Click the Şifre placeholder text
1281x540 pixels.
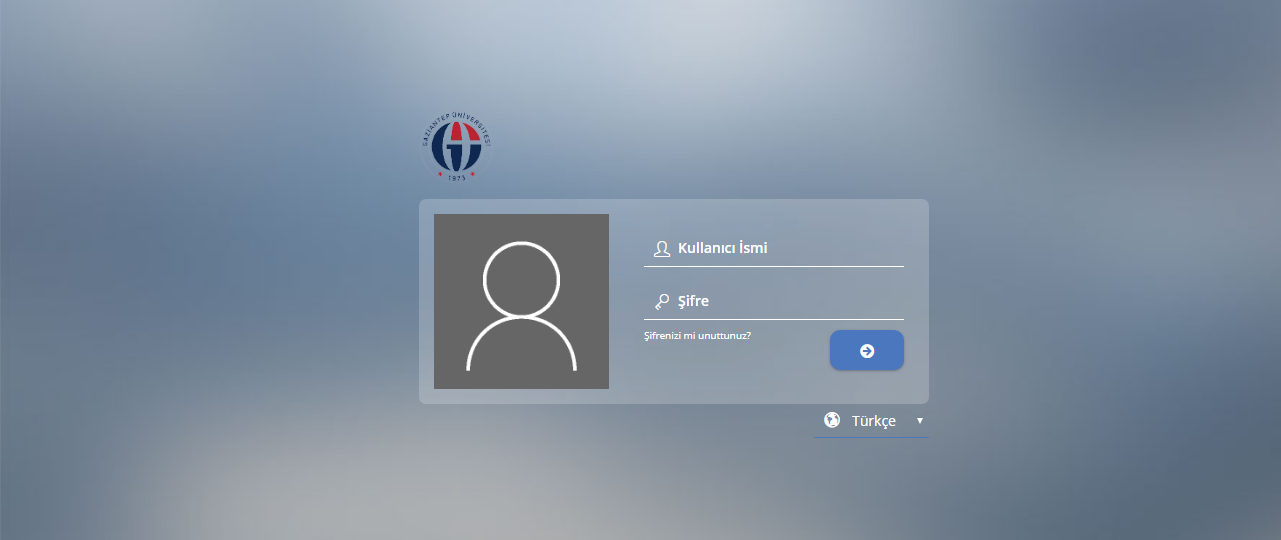pyautogui.click(x=693, y=301)
